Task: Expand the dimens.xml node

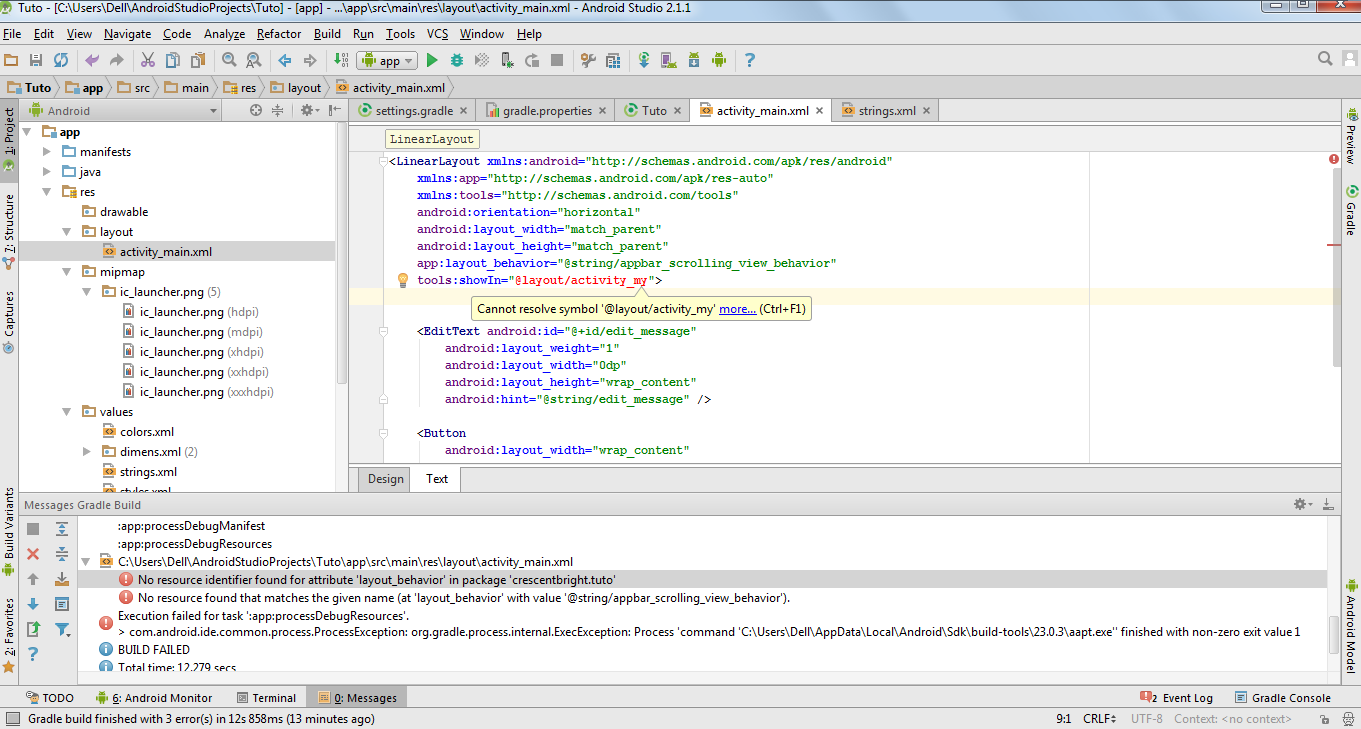Action: (87, 452)
